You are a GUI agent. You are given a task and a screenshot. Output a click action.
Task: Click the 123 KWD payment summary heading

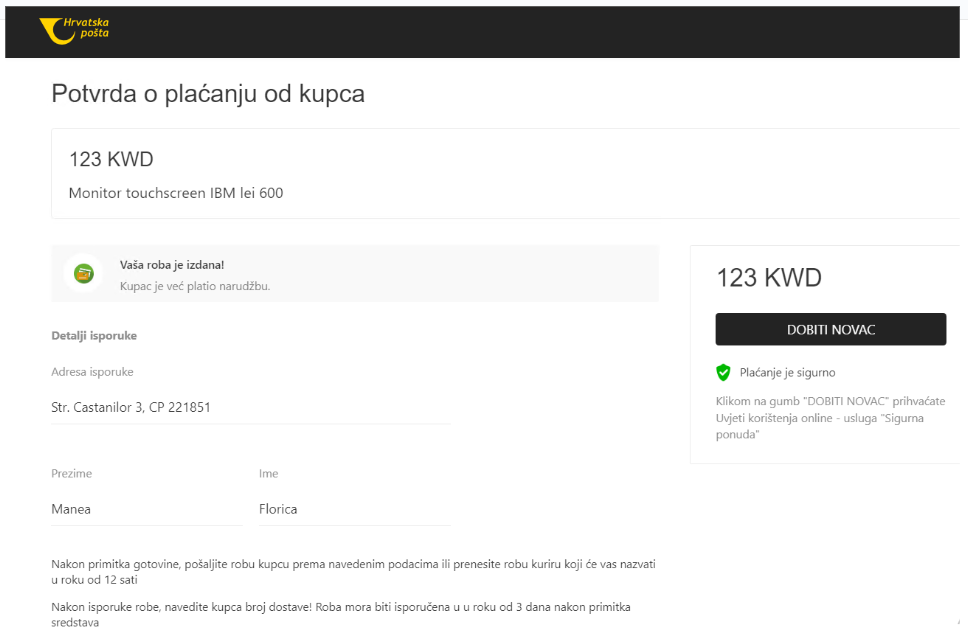pyautogui.click(x=768, y=277)
